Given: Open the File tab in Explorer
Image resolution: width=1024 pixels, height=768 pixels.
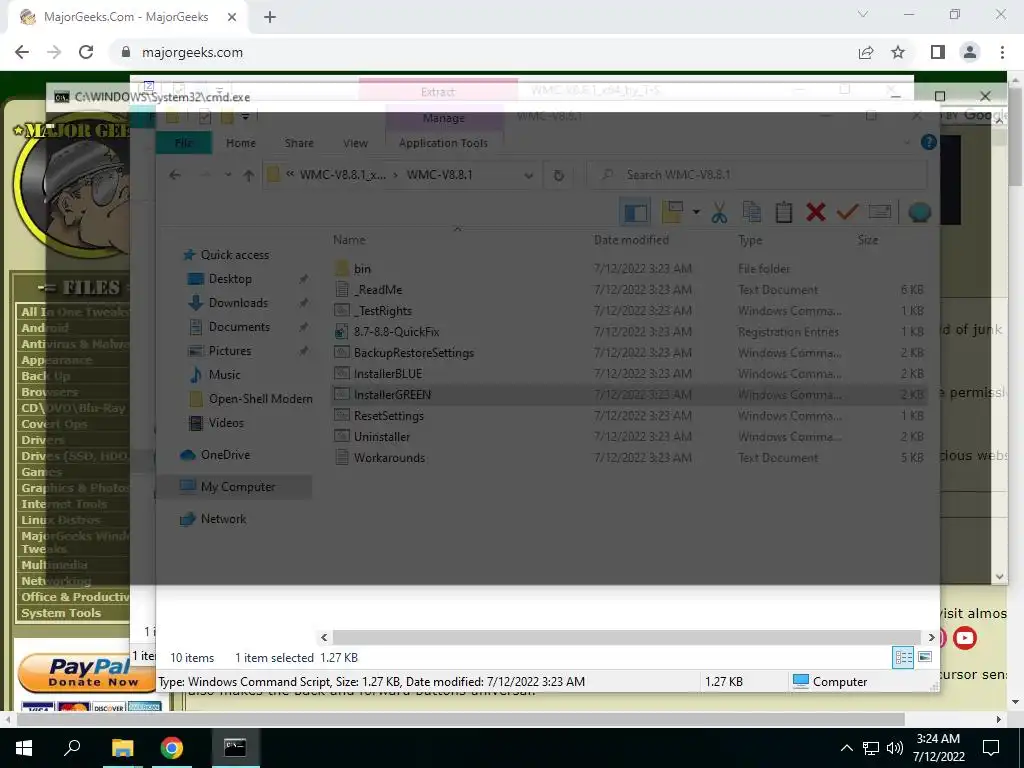Looking at the screenshot, I should [184, 143].
